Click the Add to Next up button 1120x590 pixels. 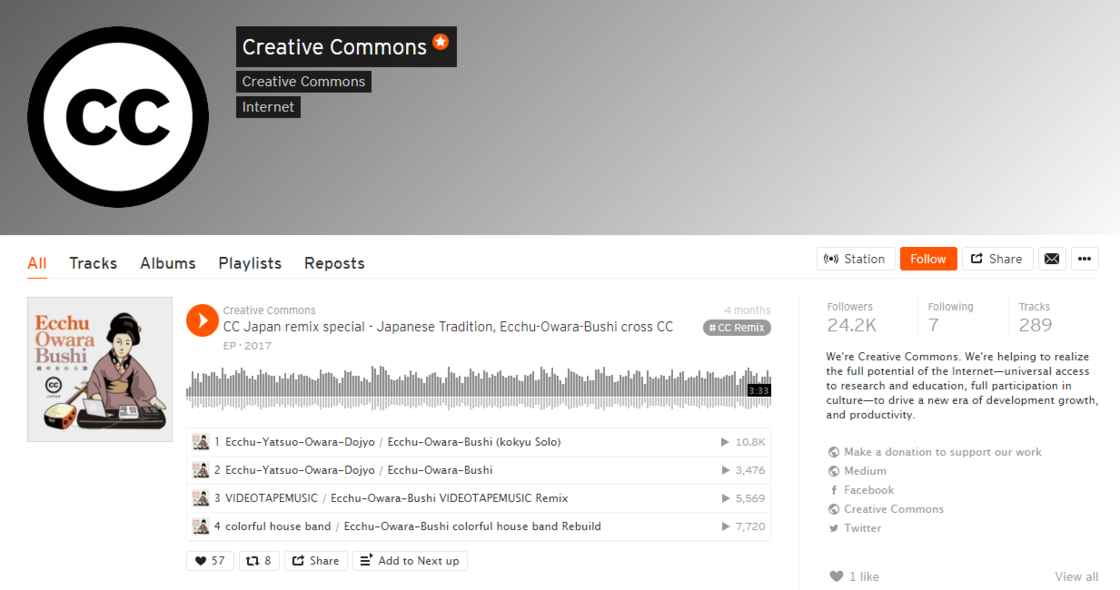410,561
